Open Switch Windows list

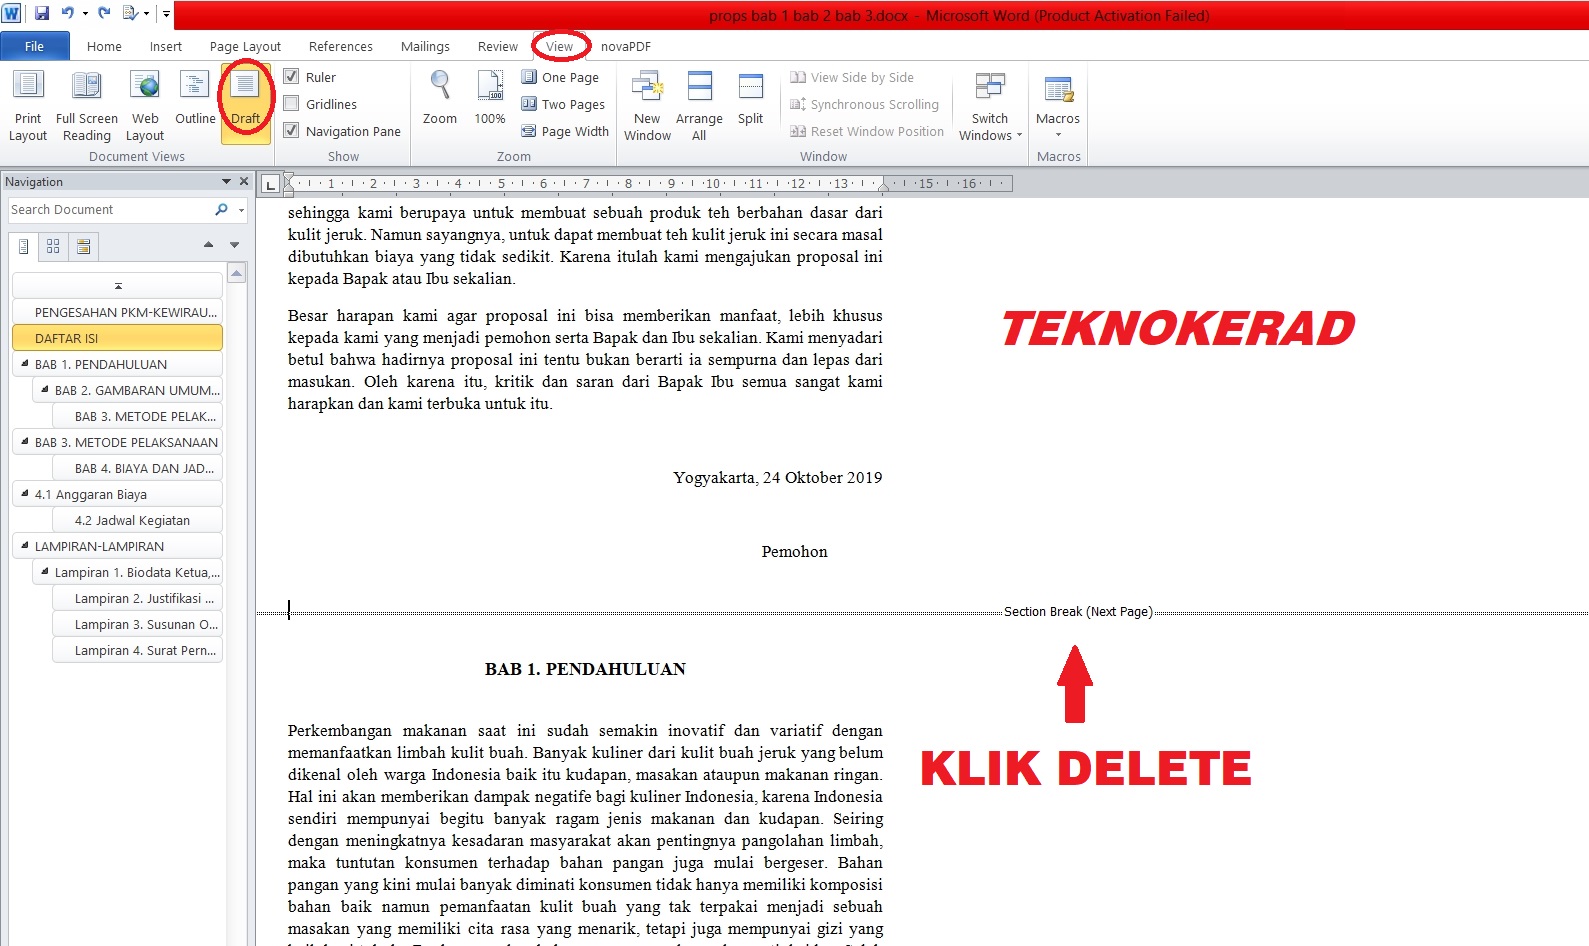tap(990, 106)
